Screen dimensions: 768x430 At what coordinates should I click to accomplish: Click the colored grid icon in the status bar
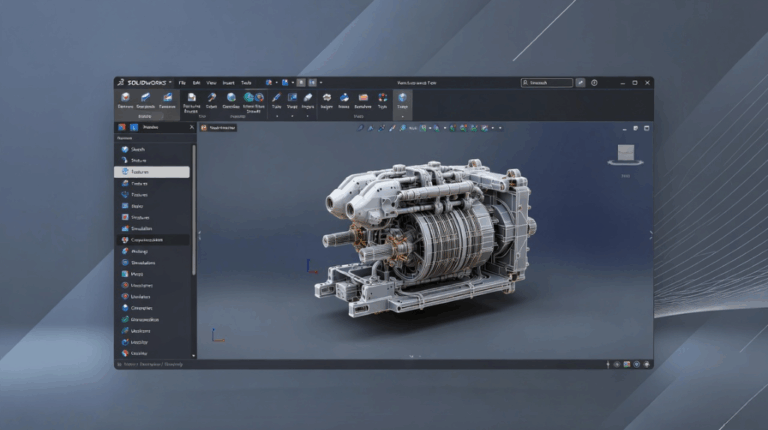(x=626, y=364)
